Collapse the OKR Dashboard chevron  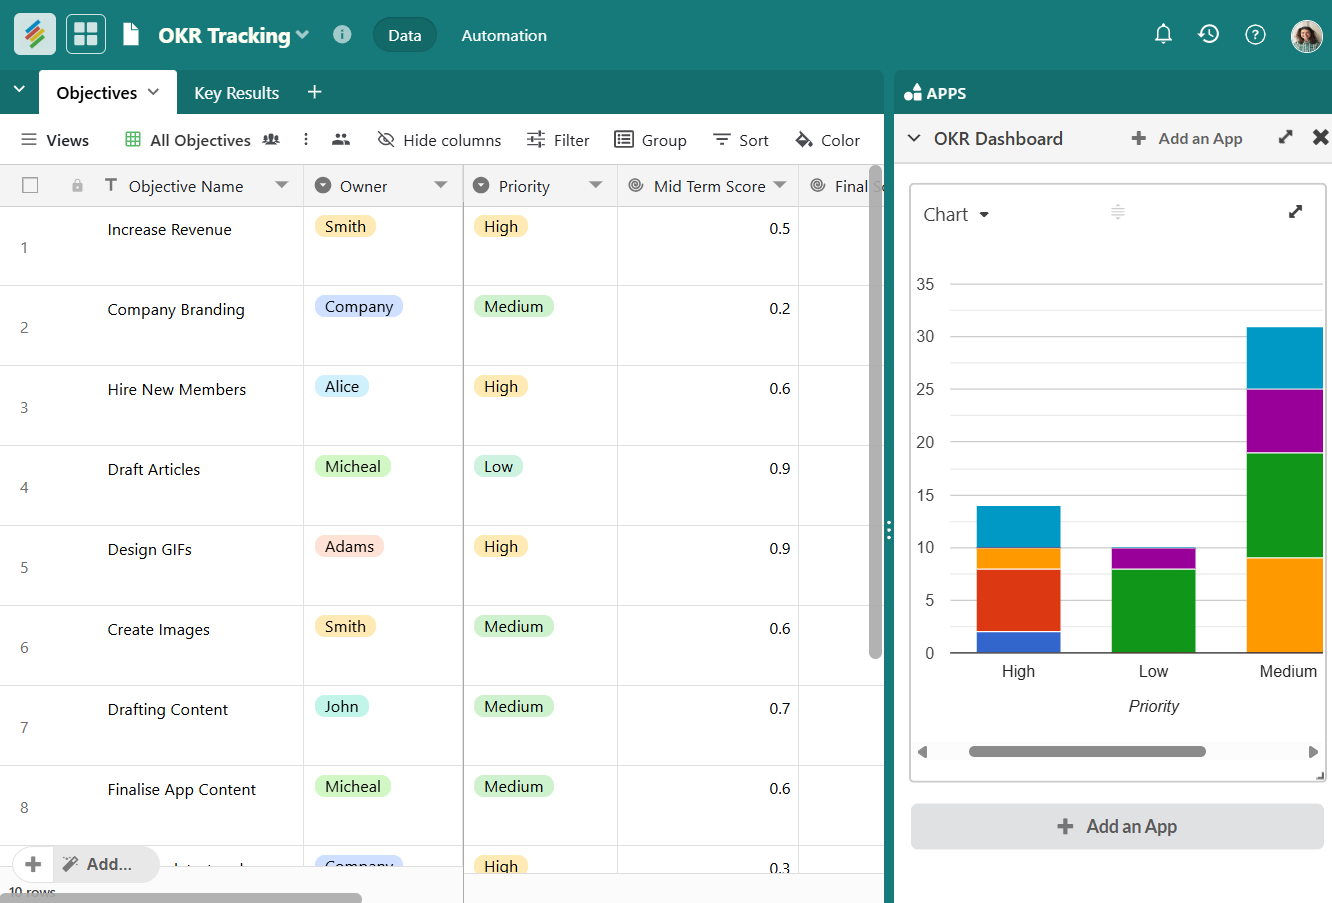(914, 138)
